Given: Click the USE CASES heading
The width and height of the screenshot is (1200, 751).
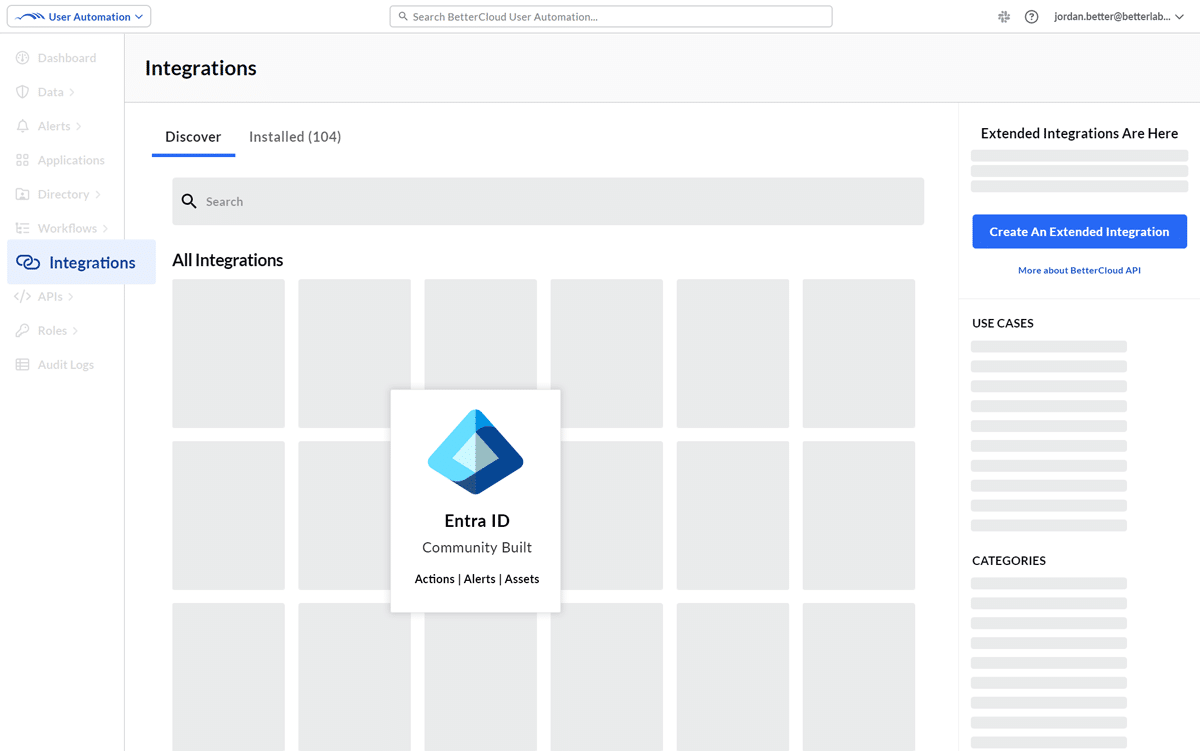Looking at the screenshot, I should coord(1003,324).
